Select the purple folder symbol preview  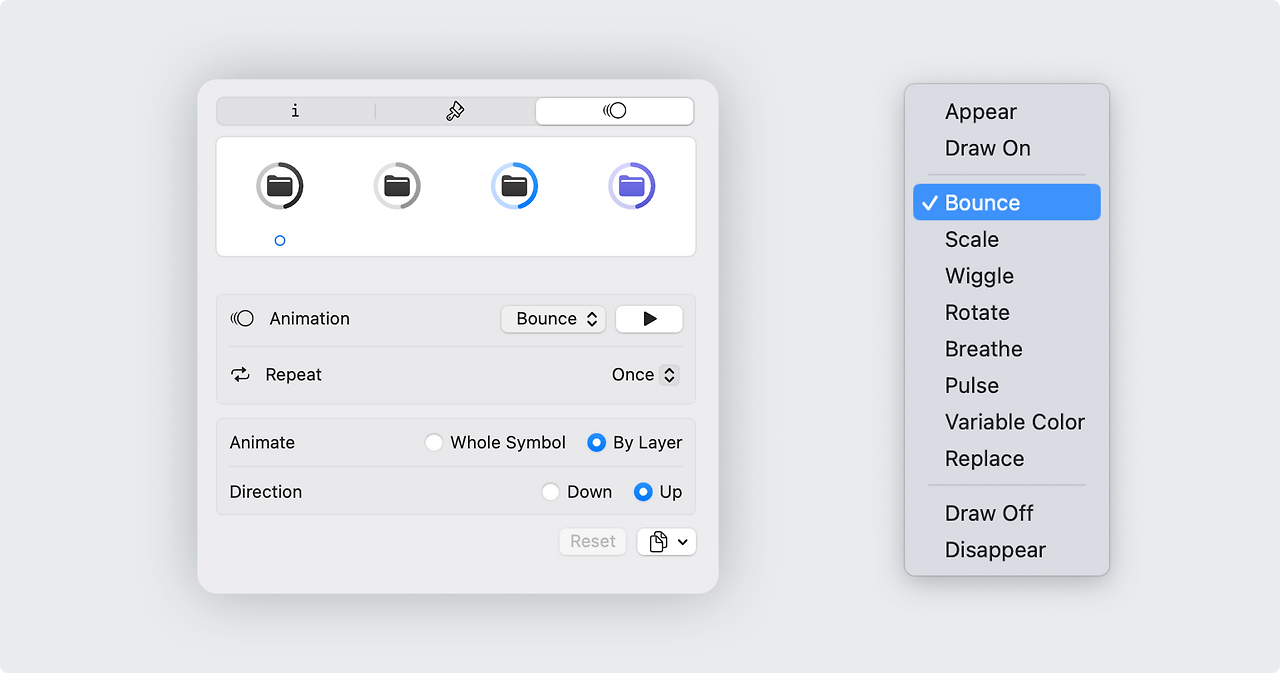point(632,186)
